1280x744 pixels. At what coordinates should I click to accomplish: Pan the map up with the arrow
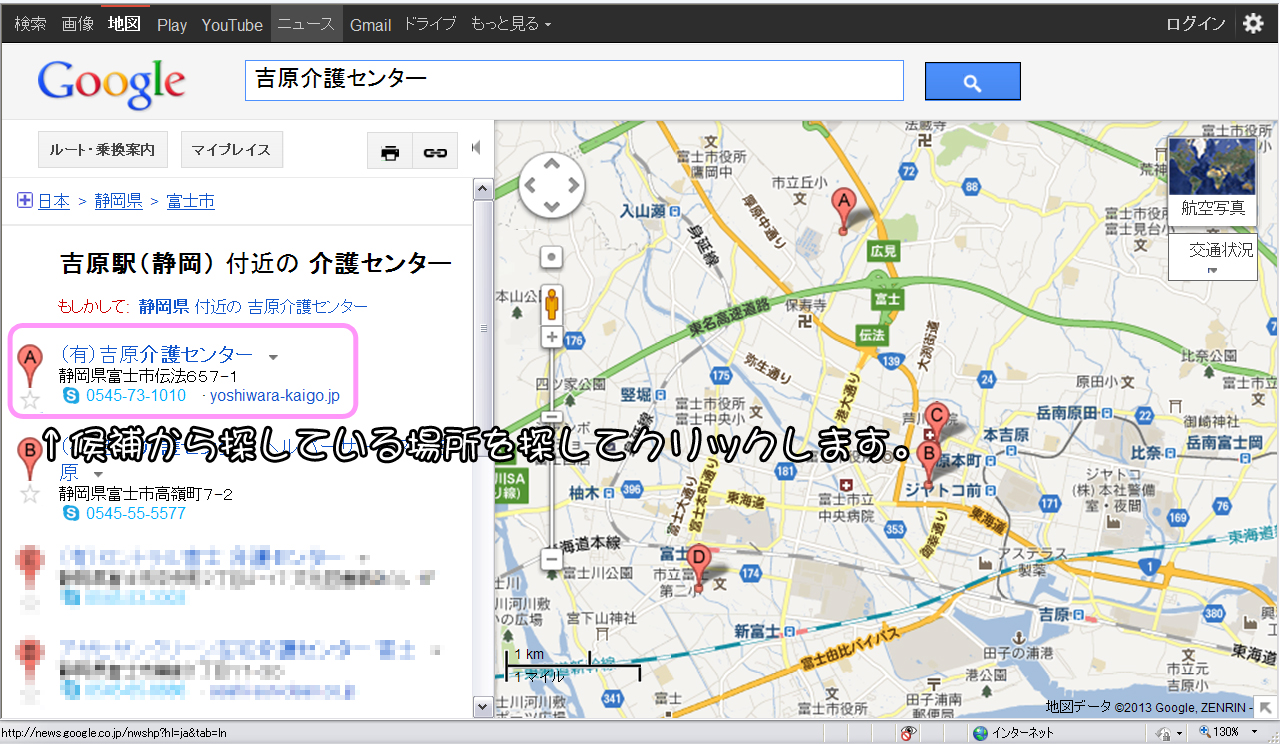pos(551,164)
